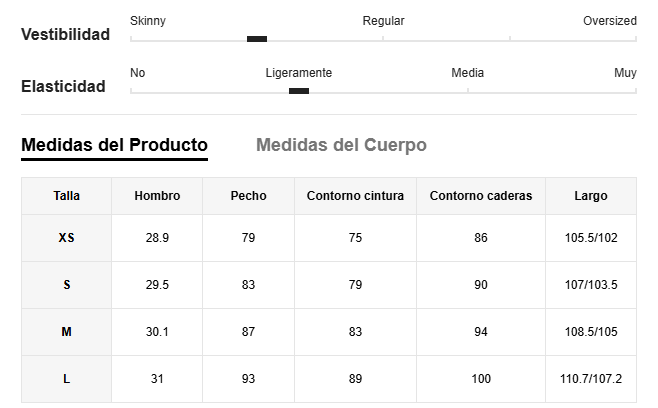Select the M size row label
The image size is (658, 408).
[x=66, y=332]
